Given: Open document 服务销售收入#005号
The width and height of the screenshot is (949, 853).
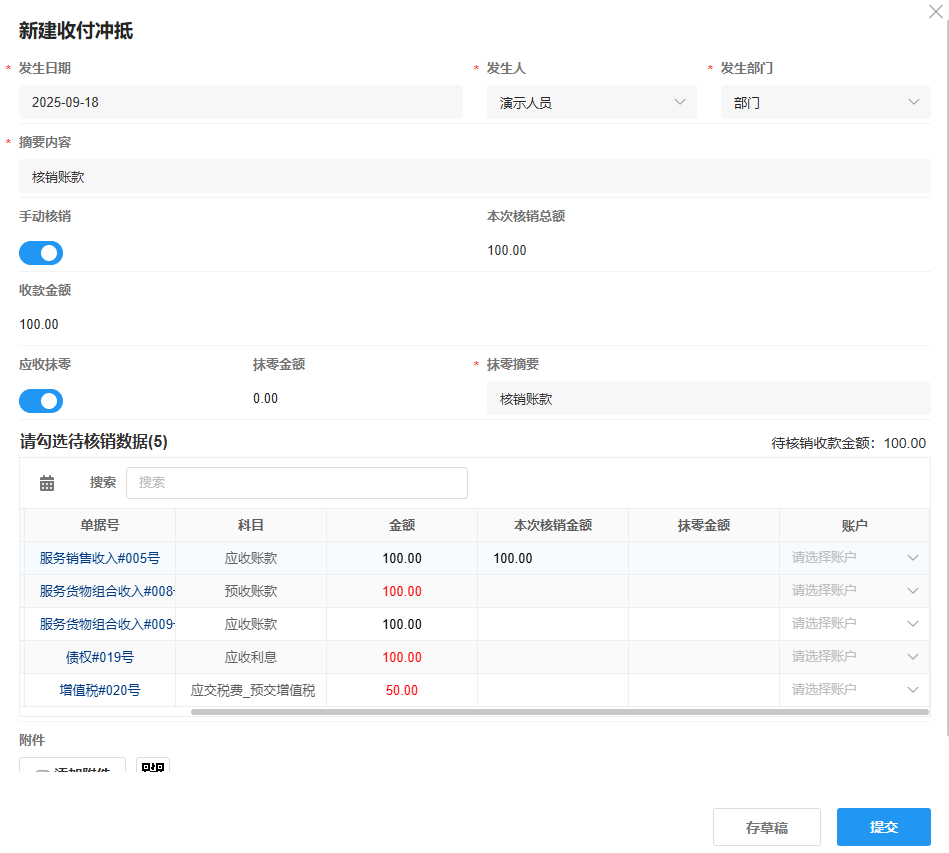Looking at the screenshot, I should click(x=97, y=558).
